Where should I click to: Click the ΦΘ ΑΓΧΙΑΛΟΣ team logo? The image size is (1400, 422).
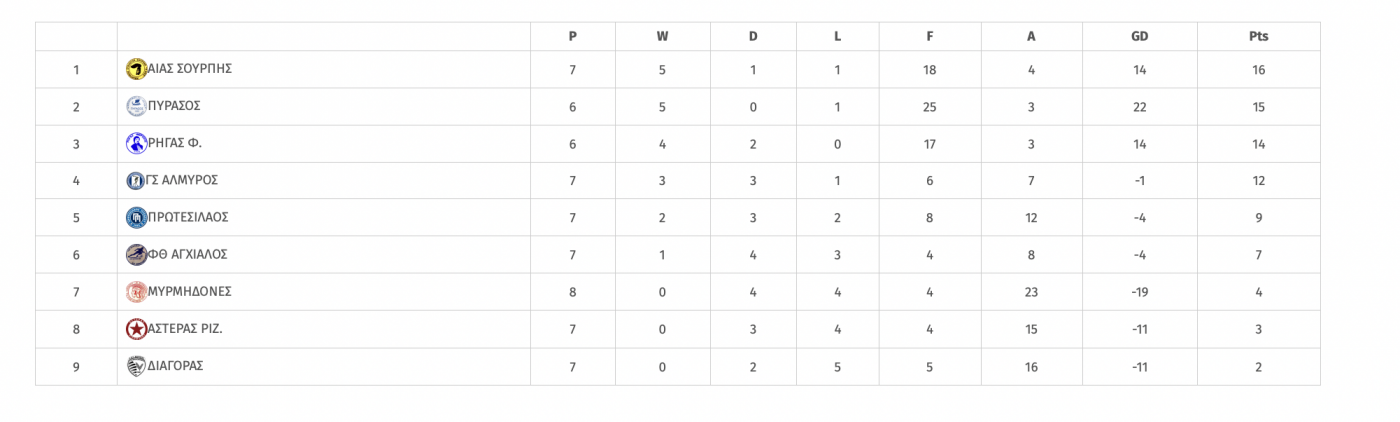[x=136, y=254]
